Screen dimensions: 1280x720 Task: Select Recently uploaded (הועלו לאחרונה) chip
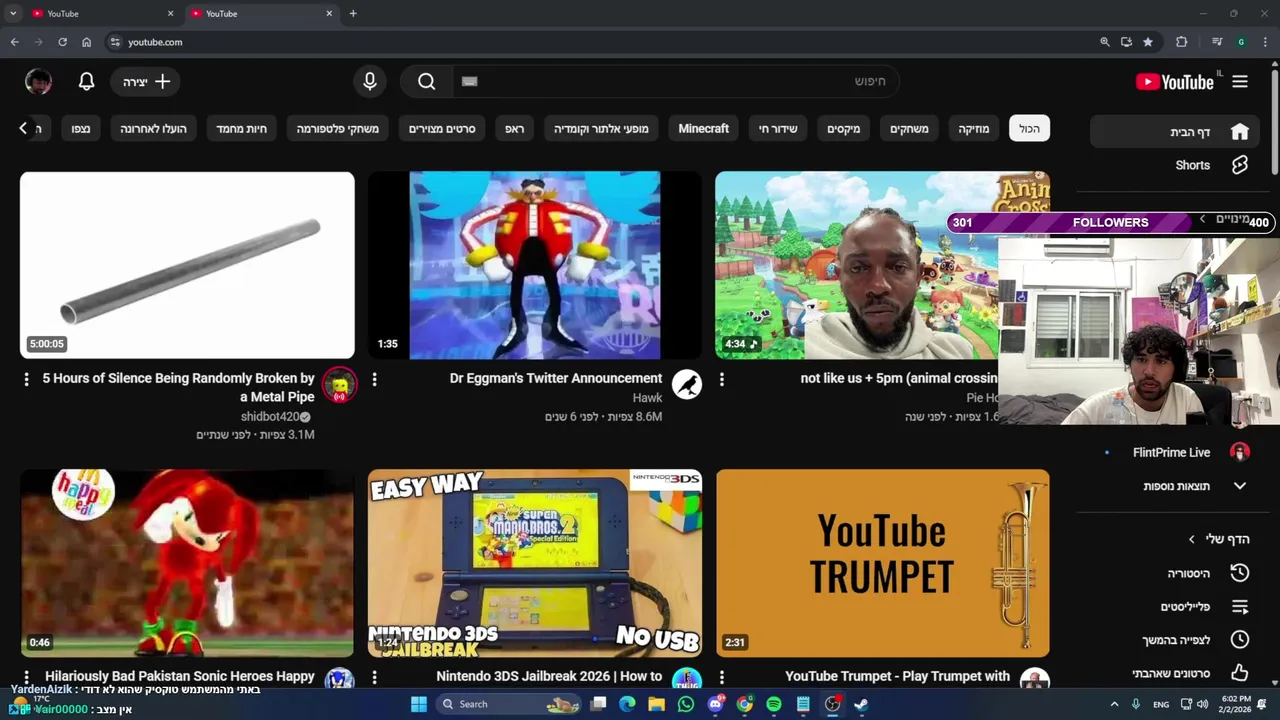pyautogui.click(x=153, y=129)
